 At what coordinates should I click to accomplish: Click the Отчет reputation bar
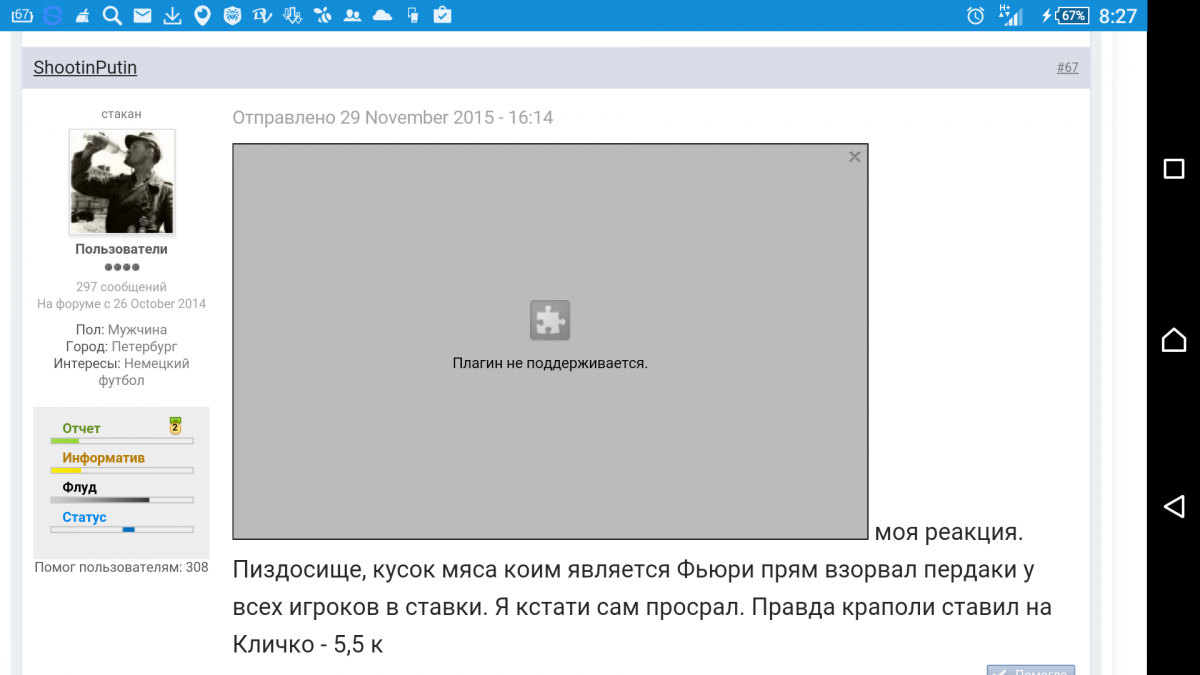pos(121,440)
